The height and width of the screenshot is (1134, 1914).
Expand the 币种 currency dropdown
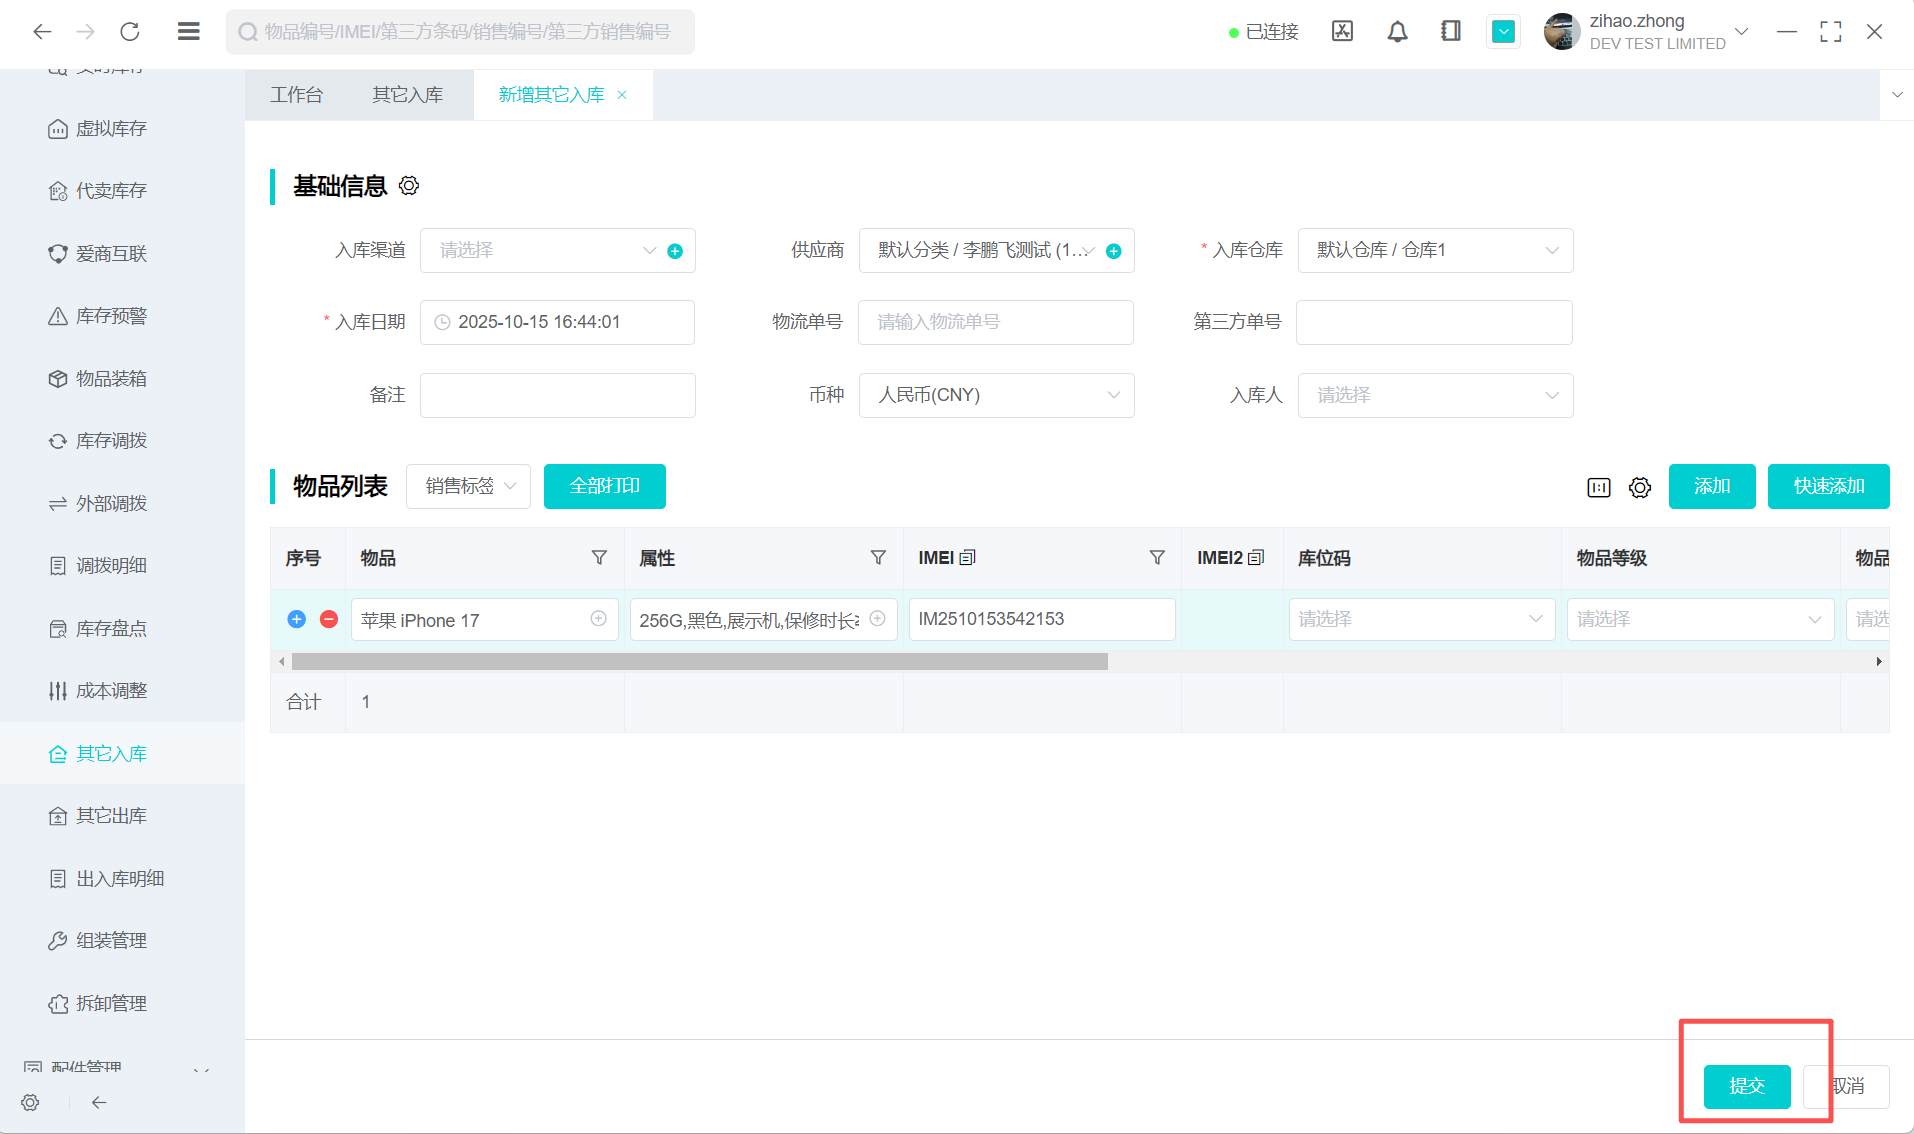click(996, 395)
